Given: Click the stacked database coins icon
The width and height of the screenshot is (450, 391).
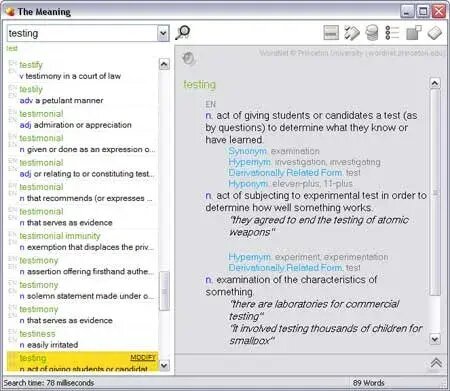Looking at the screenshot, I should click(x=372, y=33).
